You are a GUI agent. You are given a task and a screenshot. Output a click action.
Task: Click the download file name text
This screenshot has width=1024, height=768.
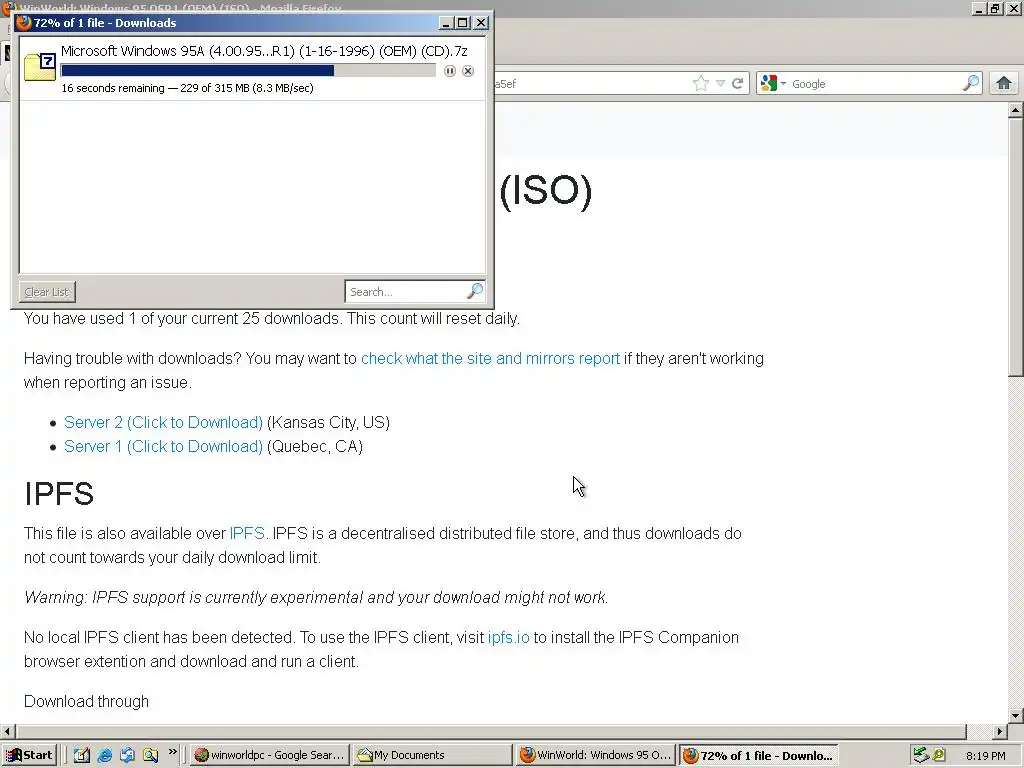click(x=264, y=51)
